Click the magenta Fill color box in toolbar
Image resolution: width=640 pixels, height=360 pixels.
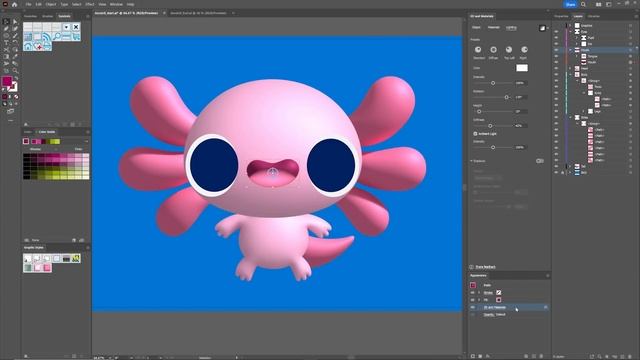[7, 82]
